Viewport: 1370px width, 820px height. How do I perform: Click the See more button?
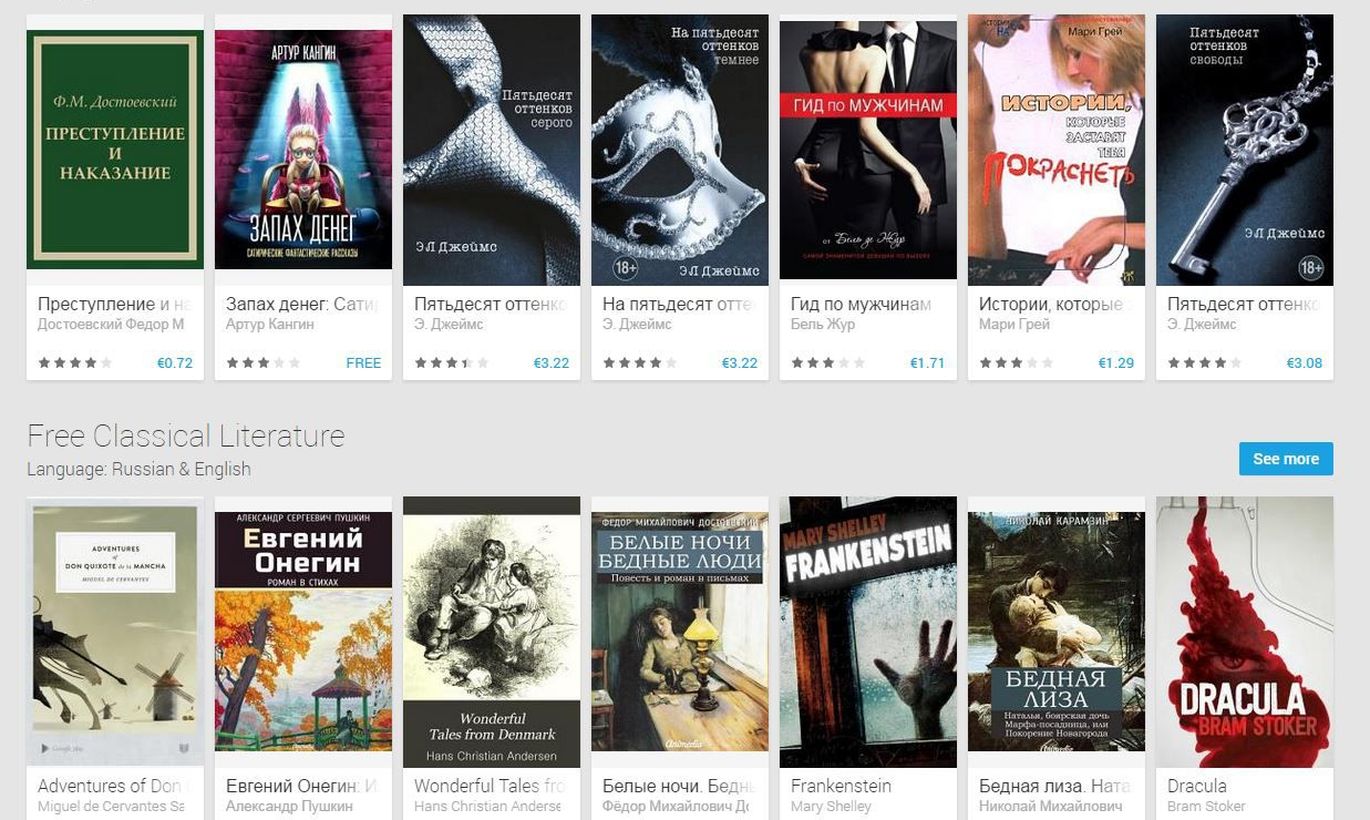pyautogui.click(x=1285, y=459)
